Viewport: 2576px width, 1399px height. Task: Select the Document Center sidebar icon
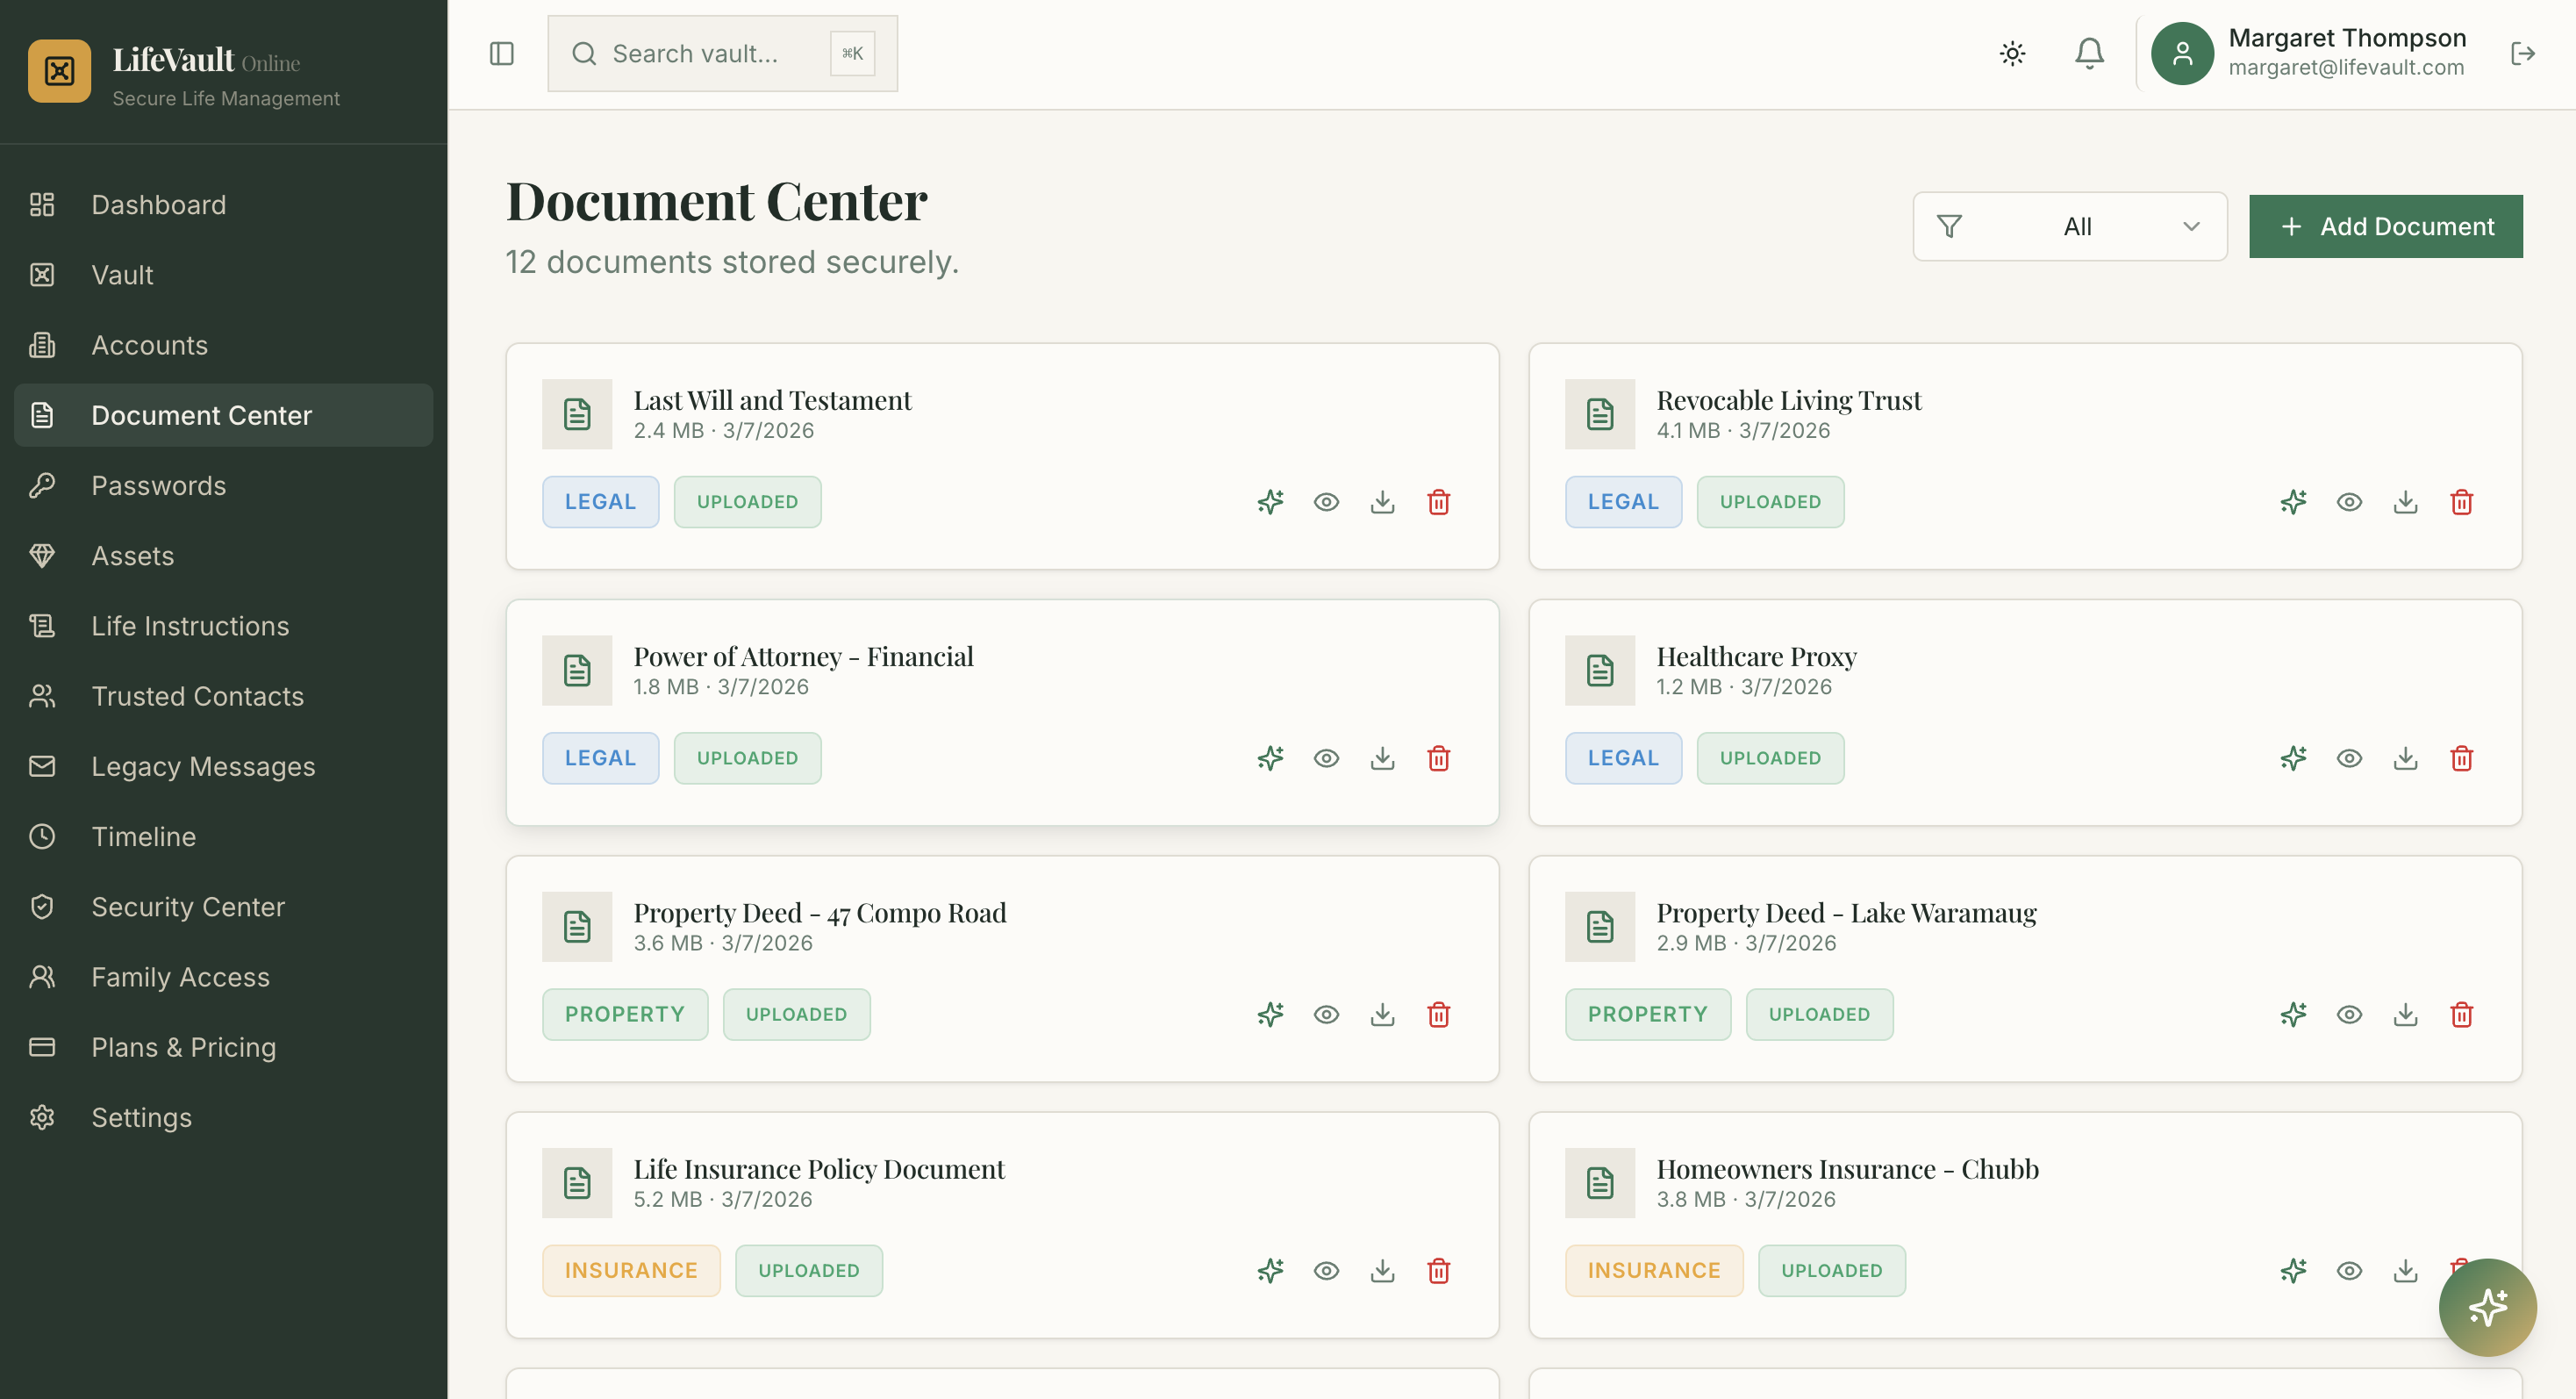(41, 415)
